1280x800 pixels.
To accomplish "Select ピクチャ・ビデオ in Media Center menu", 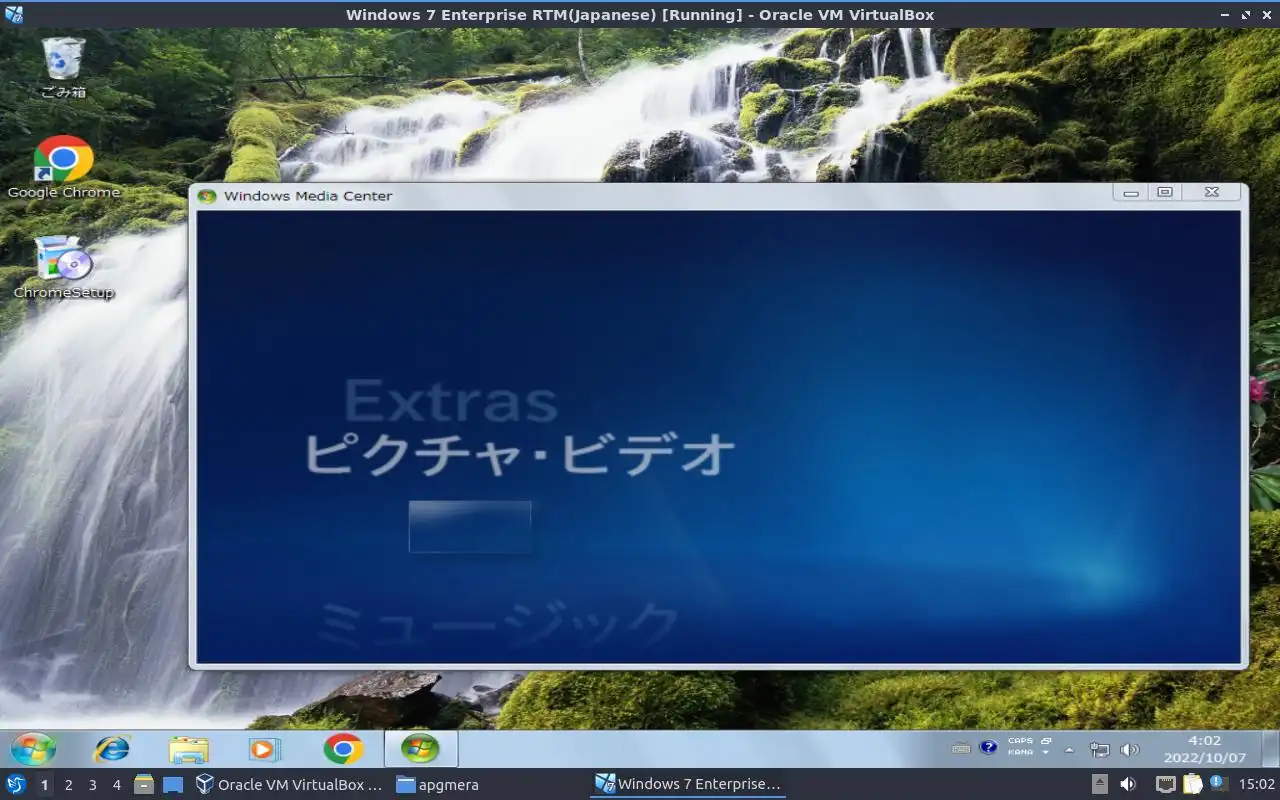I will (519, 455).
